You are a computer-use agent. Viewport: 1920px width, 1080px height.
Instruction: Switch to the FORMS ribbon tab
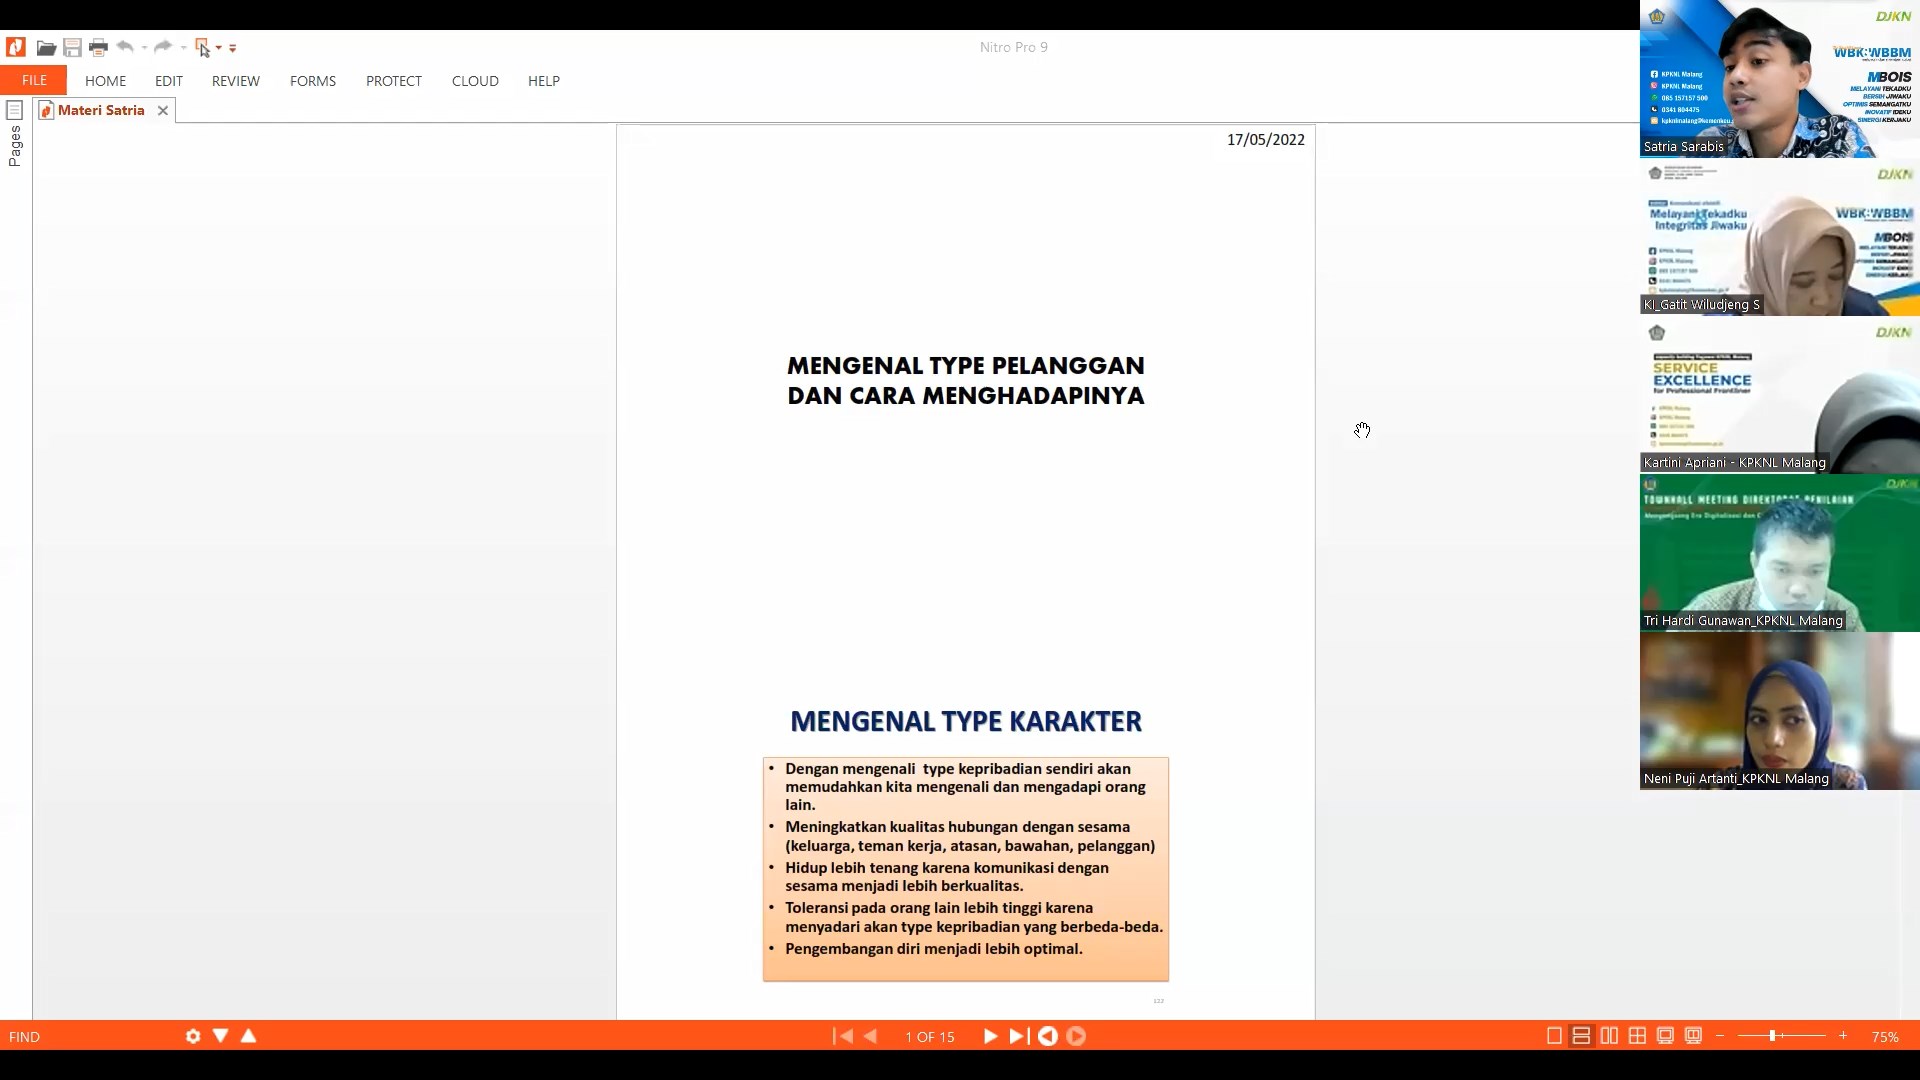tap(313, 81)
